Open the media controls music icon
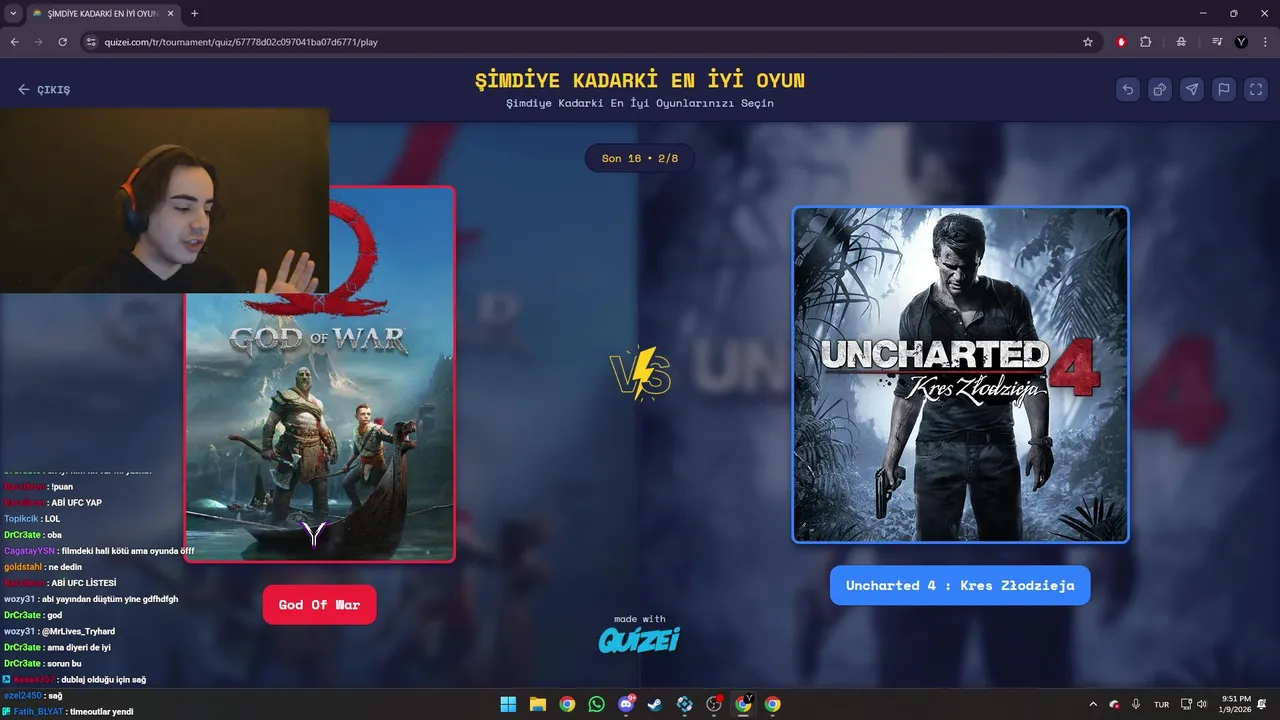The height and width of the screenshot is (720, 1280). (1217, 42)
